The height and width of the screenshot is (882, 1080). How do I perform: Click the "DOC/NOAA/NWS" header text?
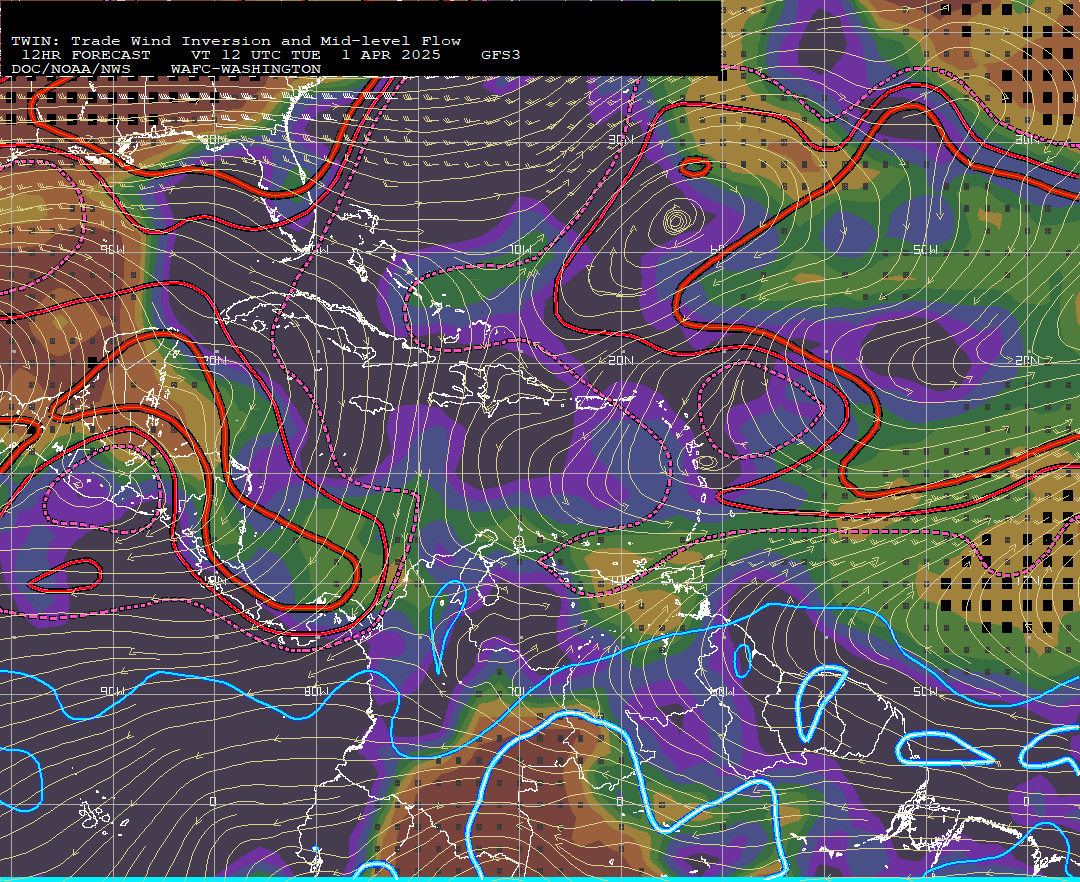click(x=71, y=70)
